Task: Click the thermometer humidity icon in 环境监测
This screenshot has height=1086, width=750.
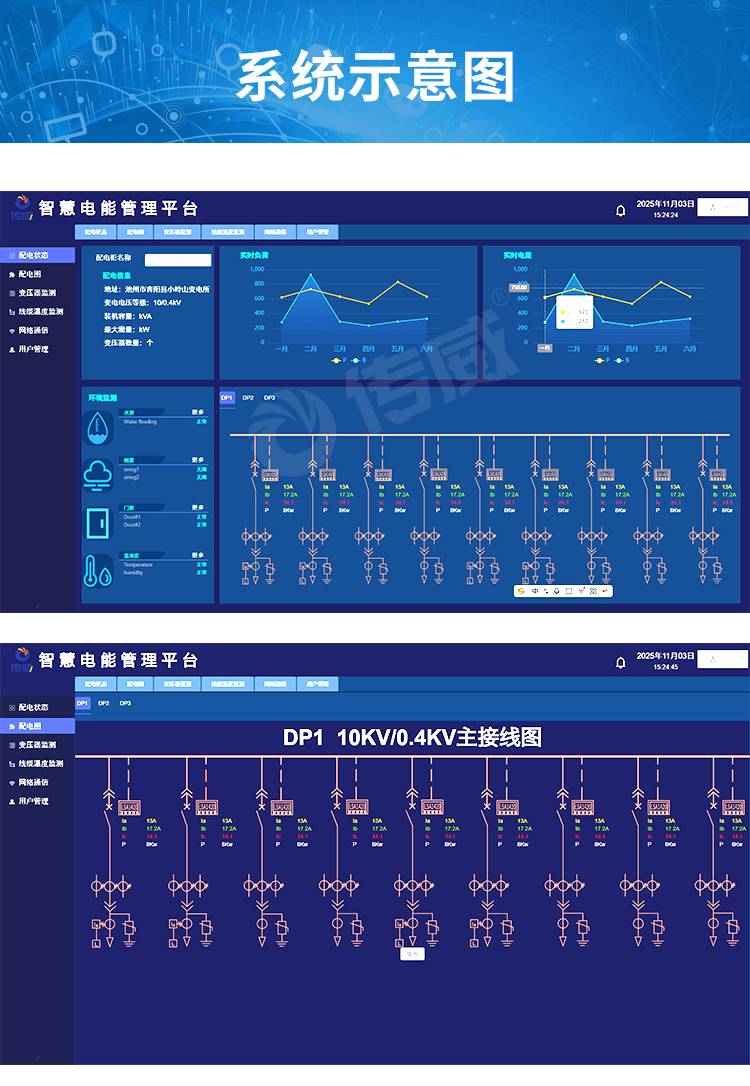Action: tap(99, 571)
